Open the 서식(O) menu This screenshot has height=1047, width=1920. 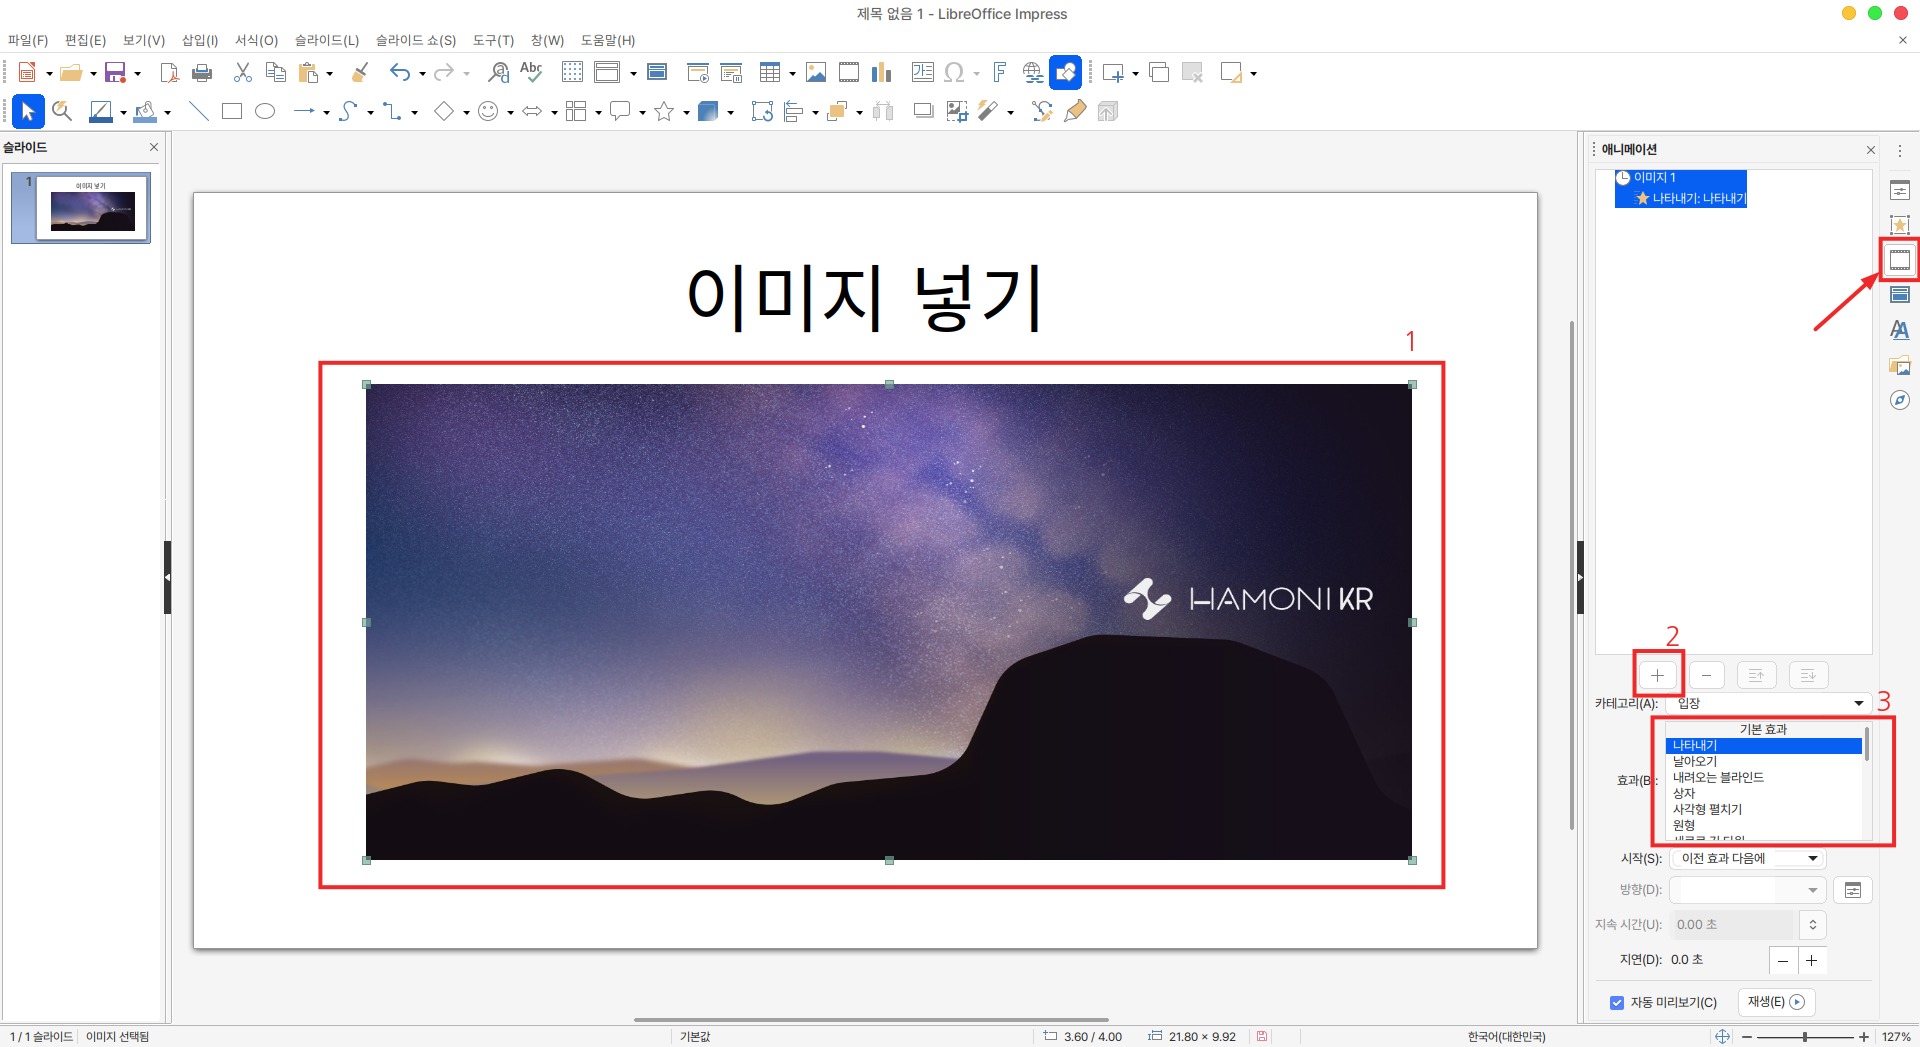256,40
